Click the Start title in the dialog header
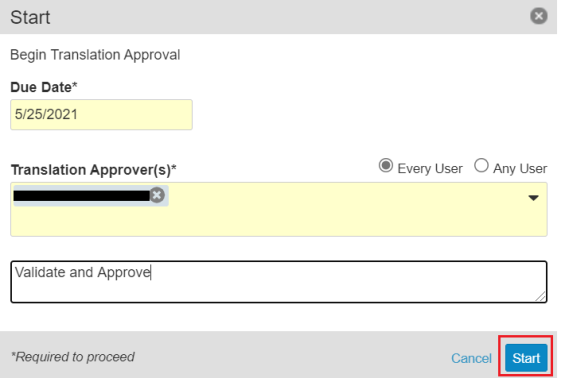Viewport: 565px width, 378px height. click(x=30, y=17)
